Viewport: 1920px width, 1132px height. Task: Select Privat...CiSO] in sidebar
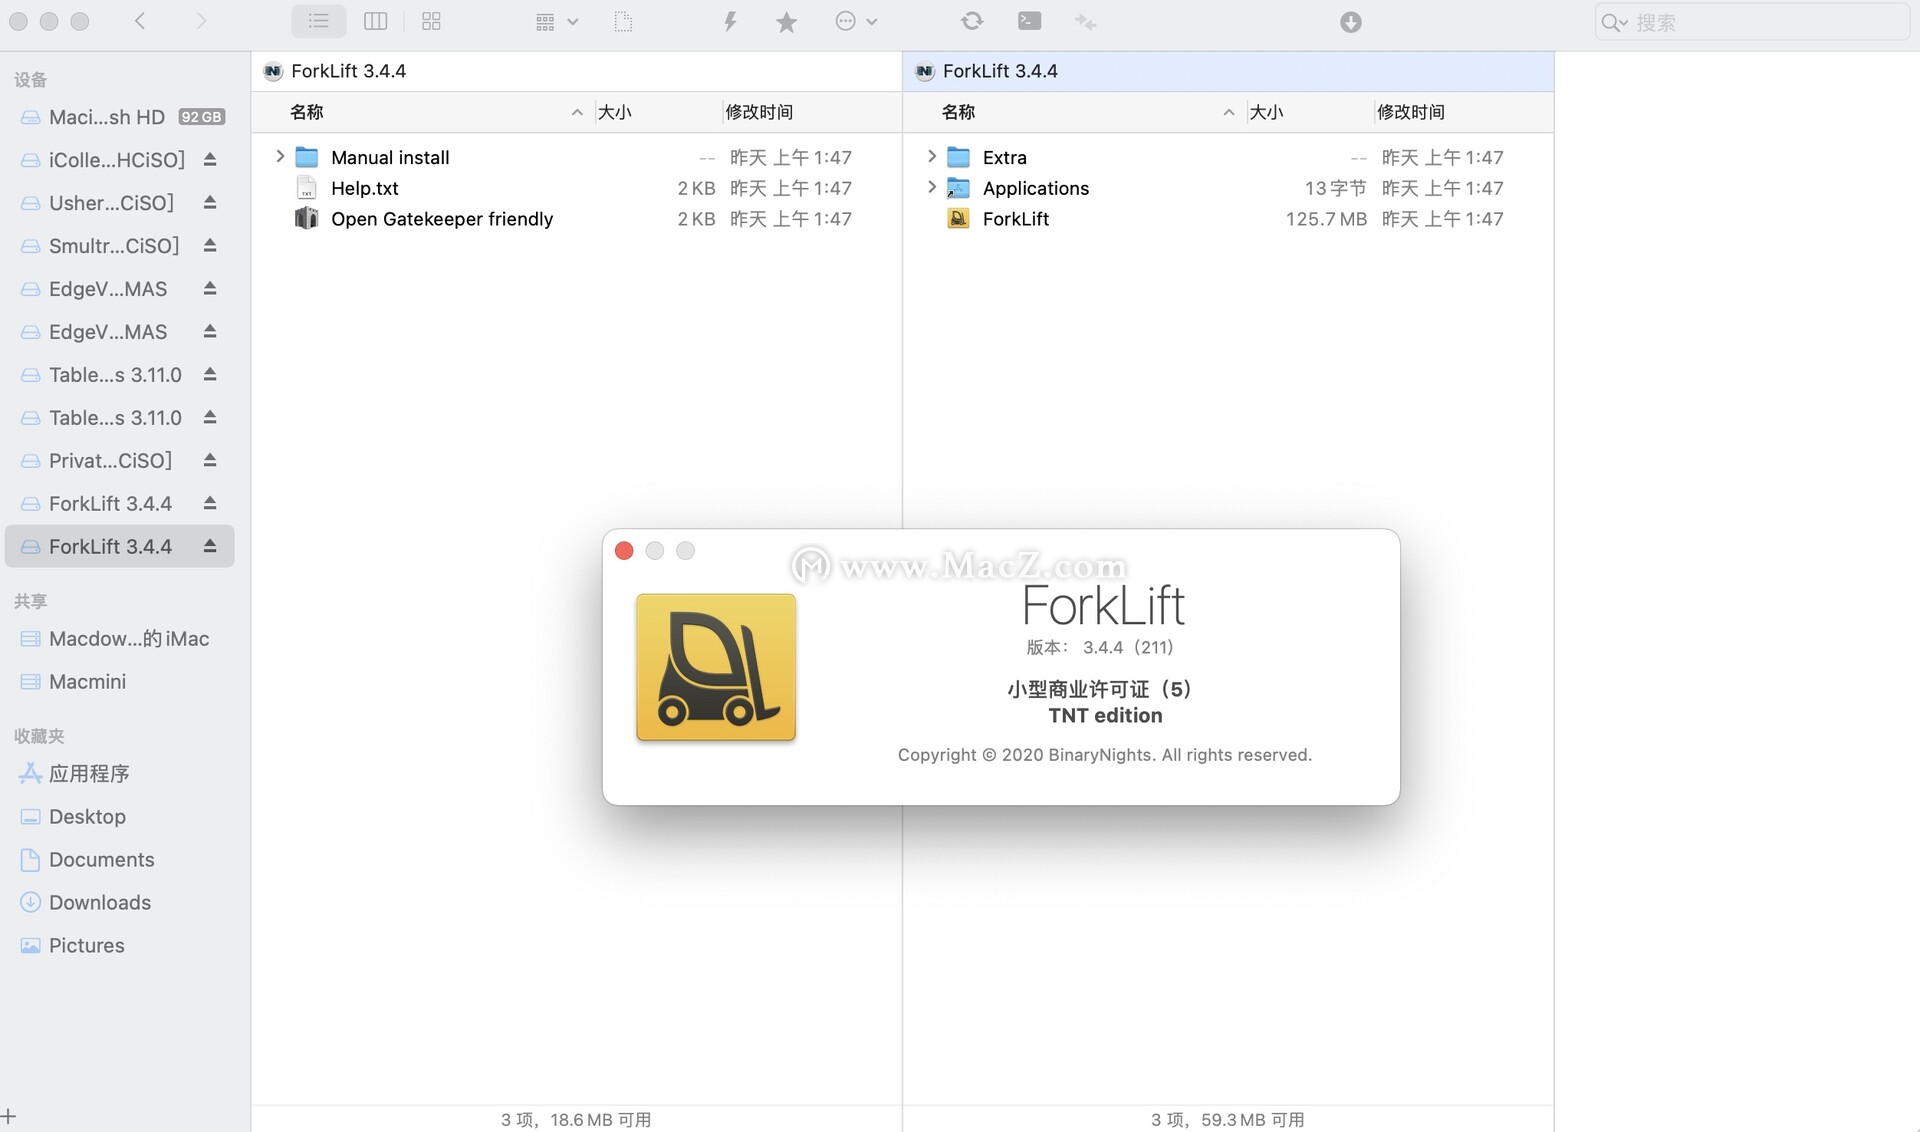(110, 461)
